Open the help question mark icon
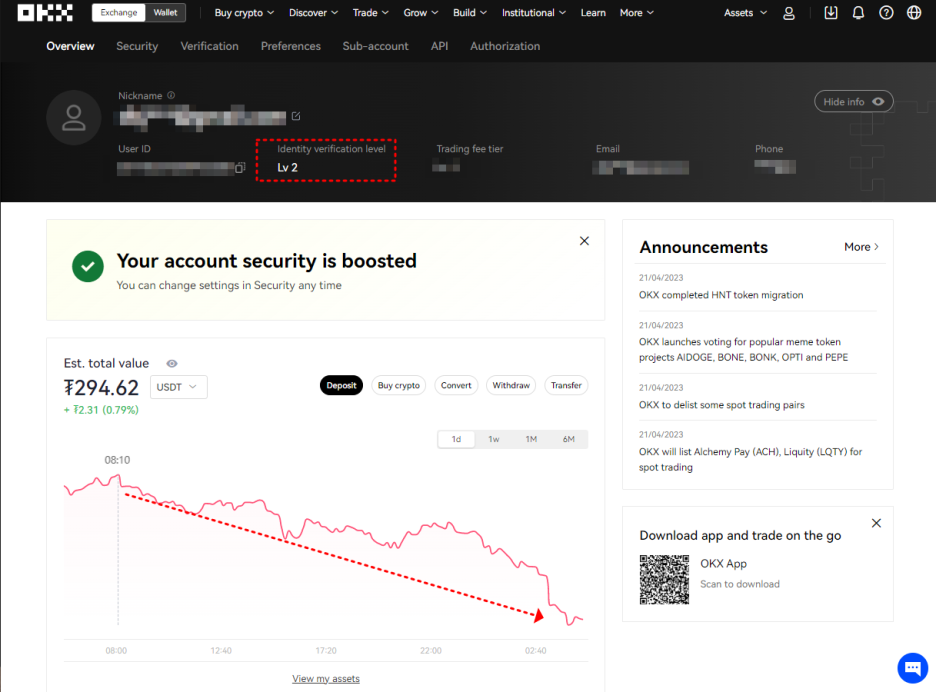936x692 pixels. pos(886,13)
